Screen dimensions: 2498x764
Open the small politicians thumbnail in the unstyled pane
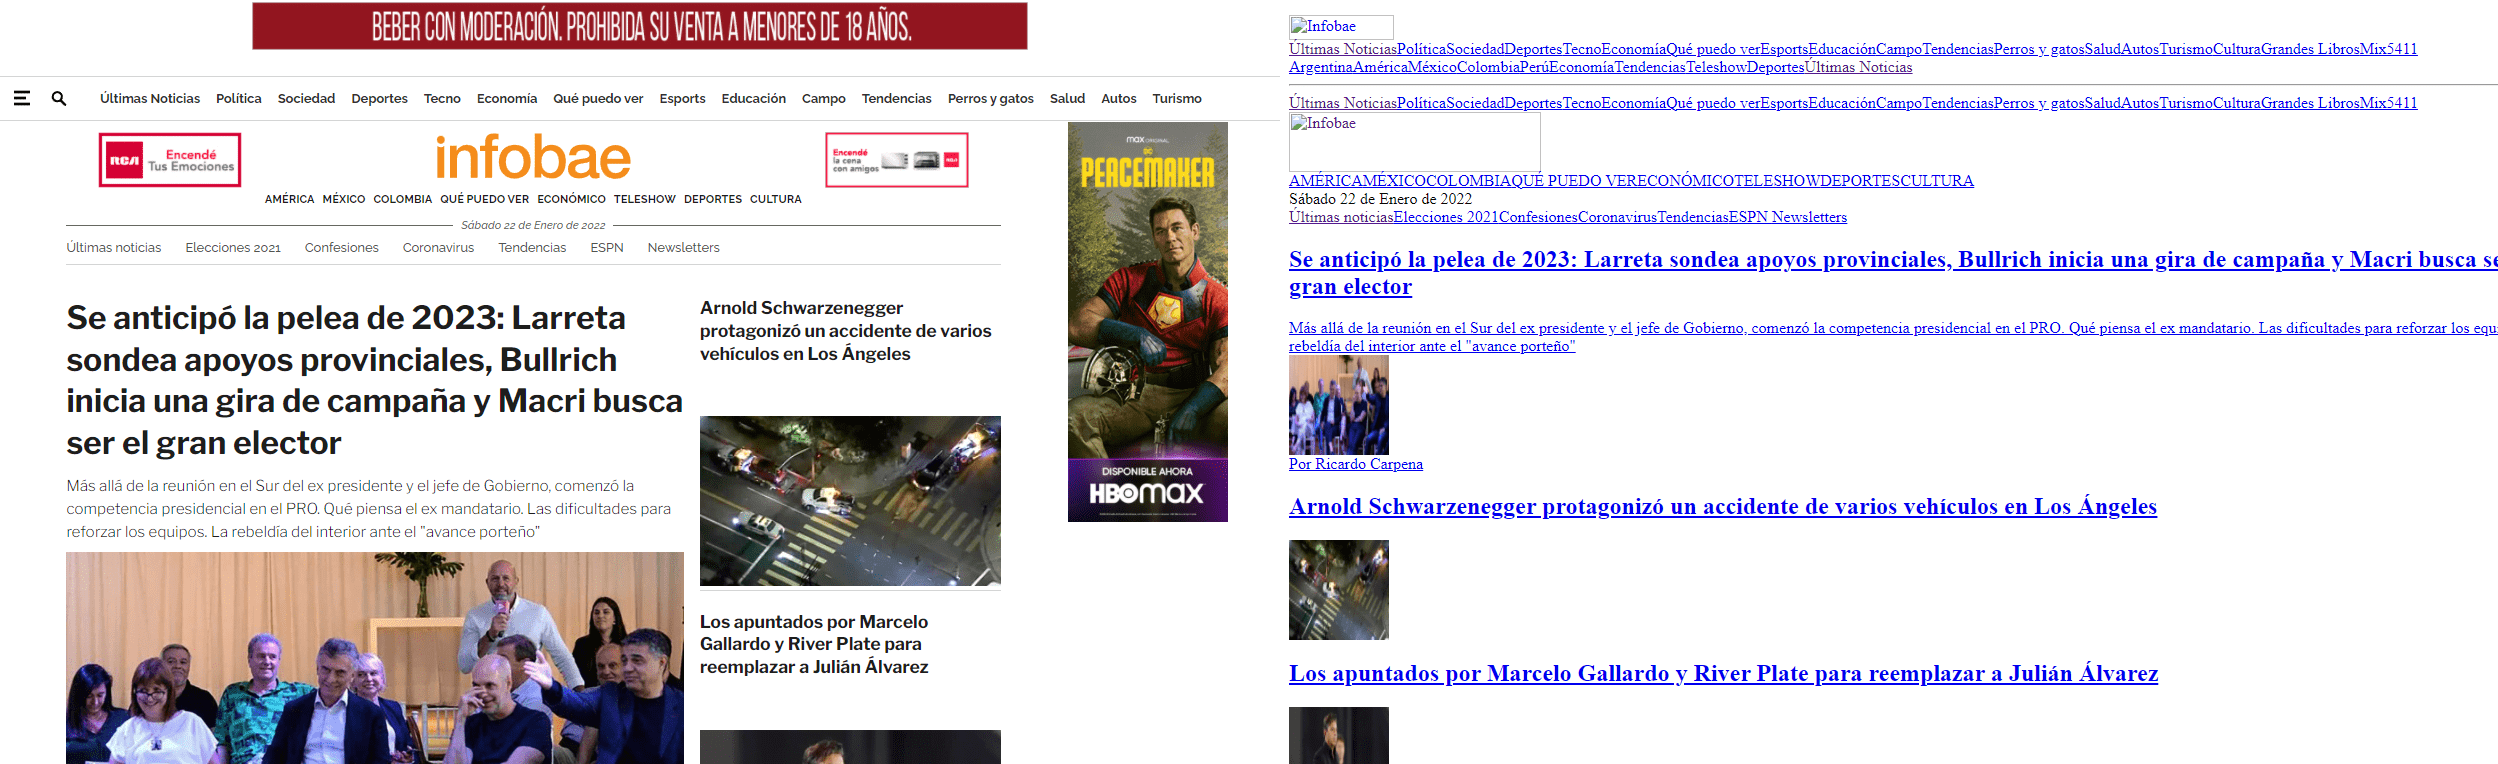(x=1339, y=405)
